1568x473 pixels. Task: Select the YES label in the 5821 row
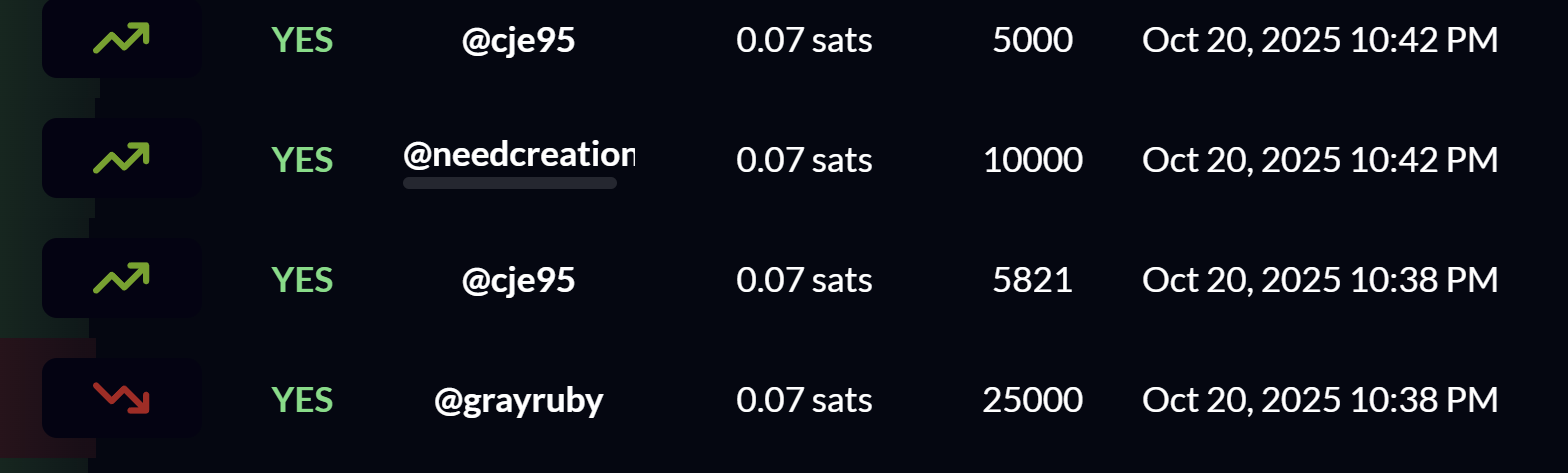point(302,281)
